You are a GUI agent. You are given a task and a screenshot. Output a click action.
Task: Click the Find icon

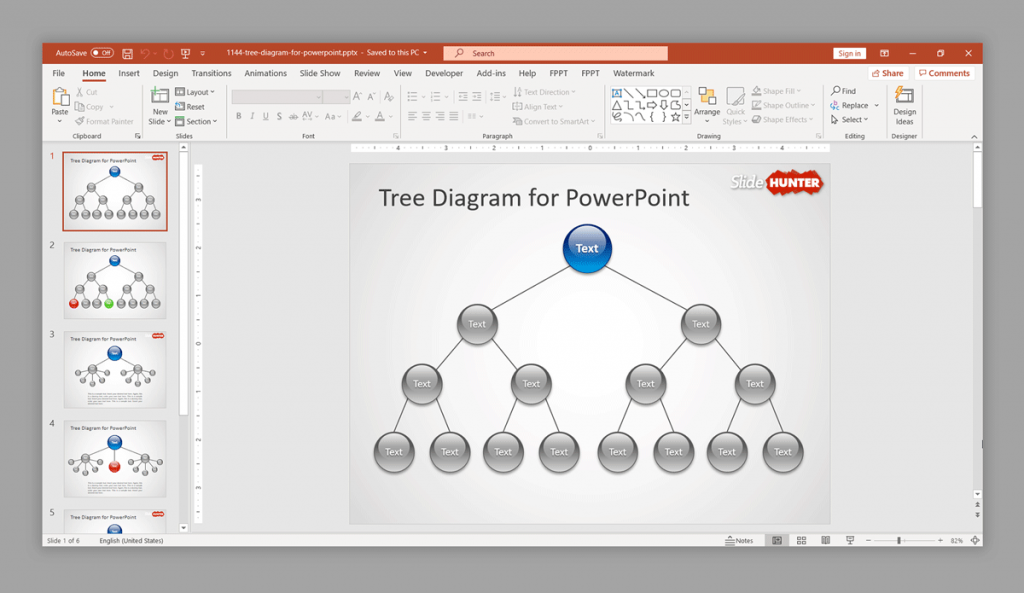click(842, 91)
